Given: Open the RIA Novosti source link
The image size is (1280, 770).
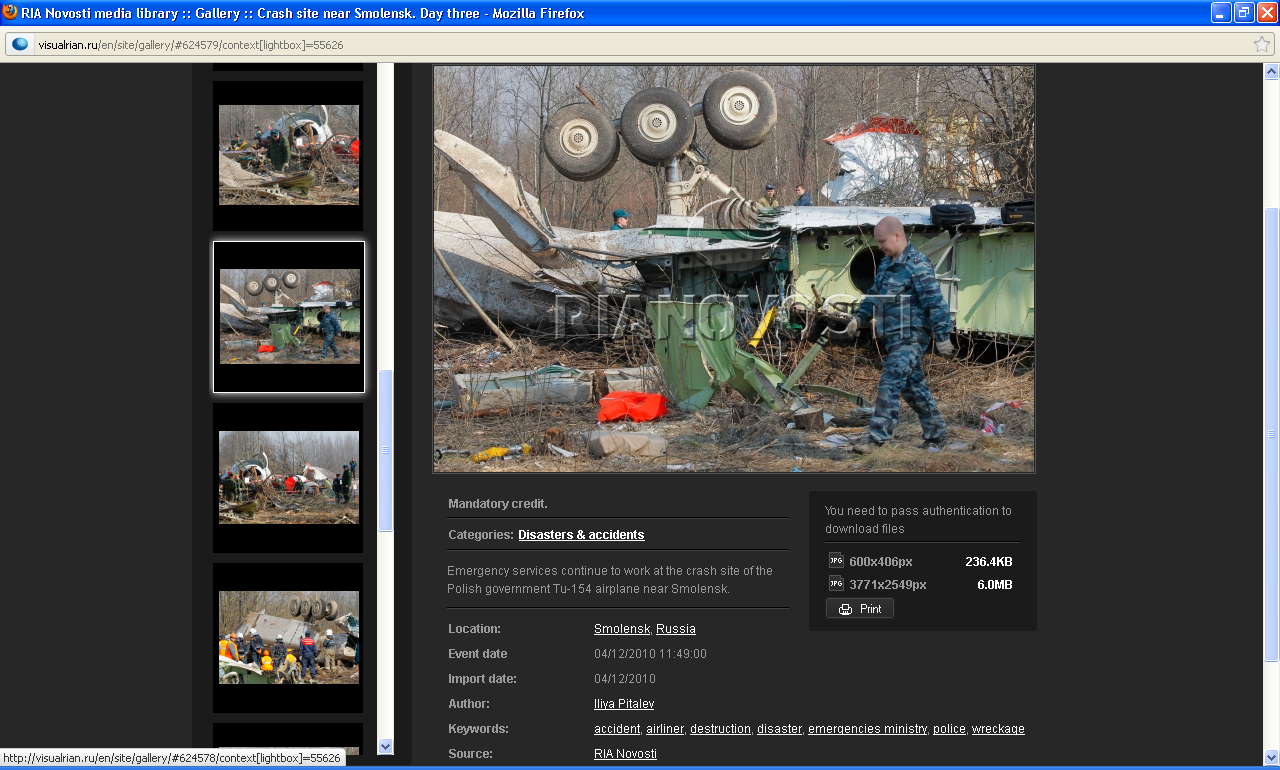Looking at the screenshot, I should coord(625,754).
